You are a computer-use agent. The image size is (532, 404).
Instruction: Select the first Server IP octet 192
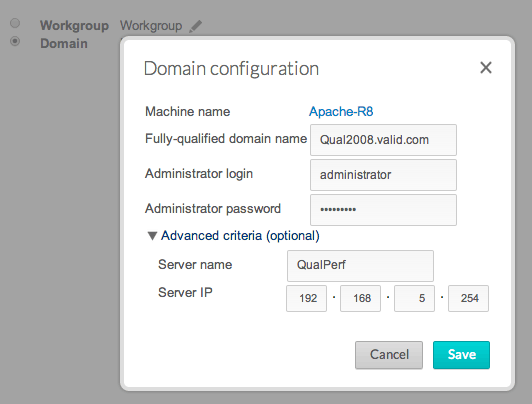306,299
